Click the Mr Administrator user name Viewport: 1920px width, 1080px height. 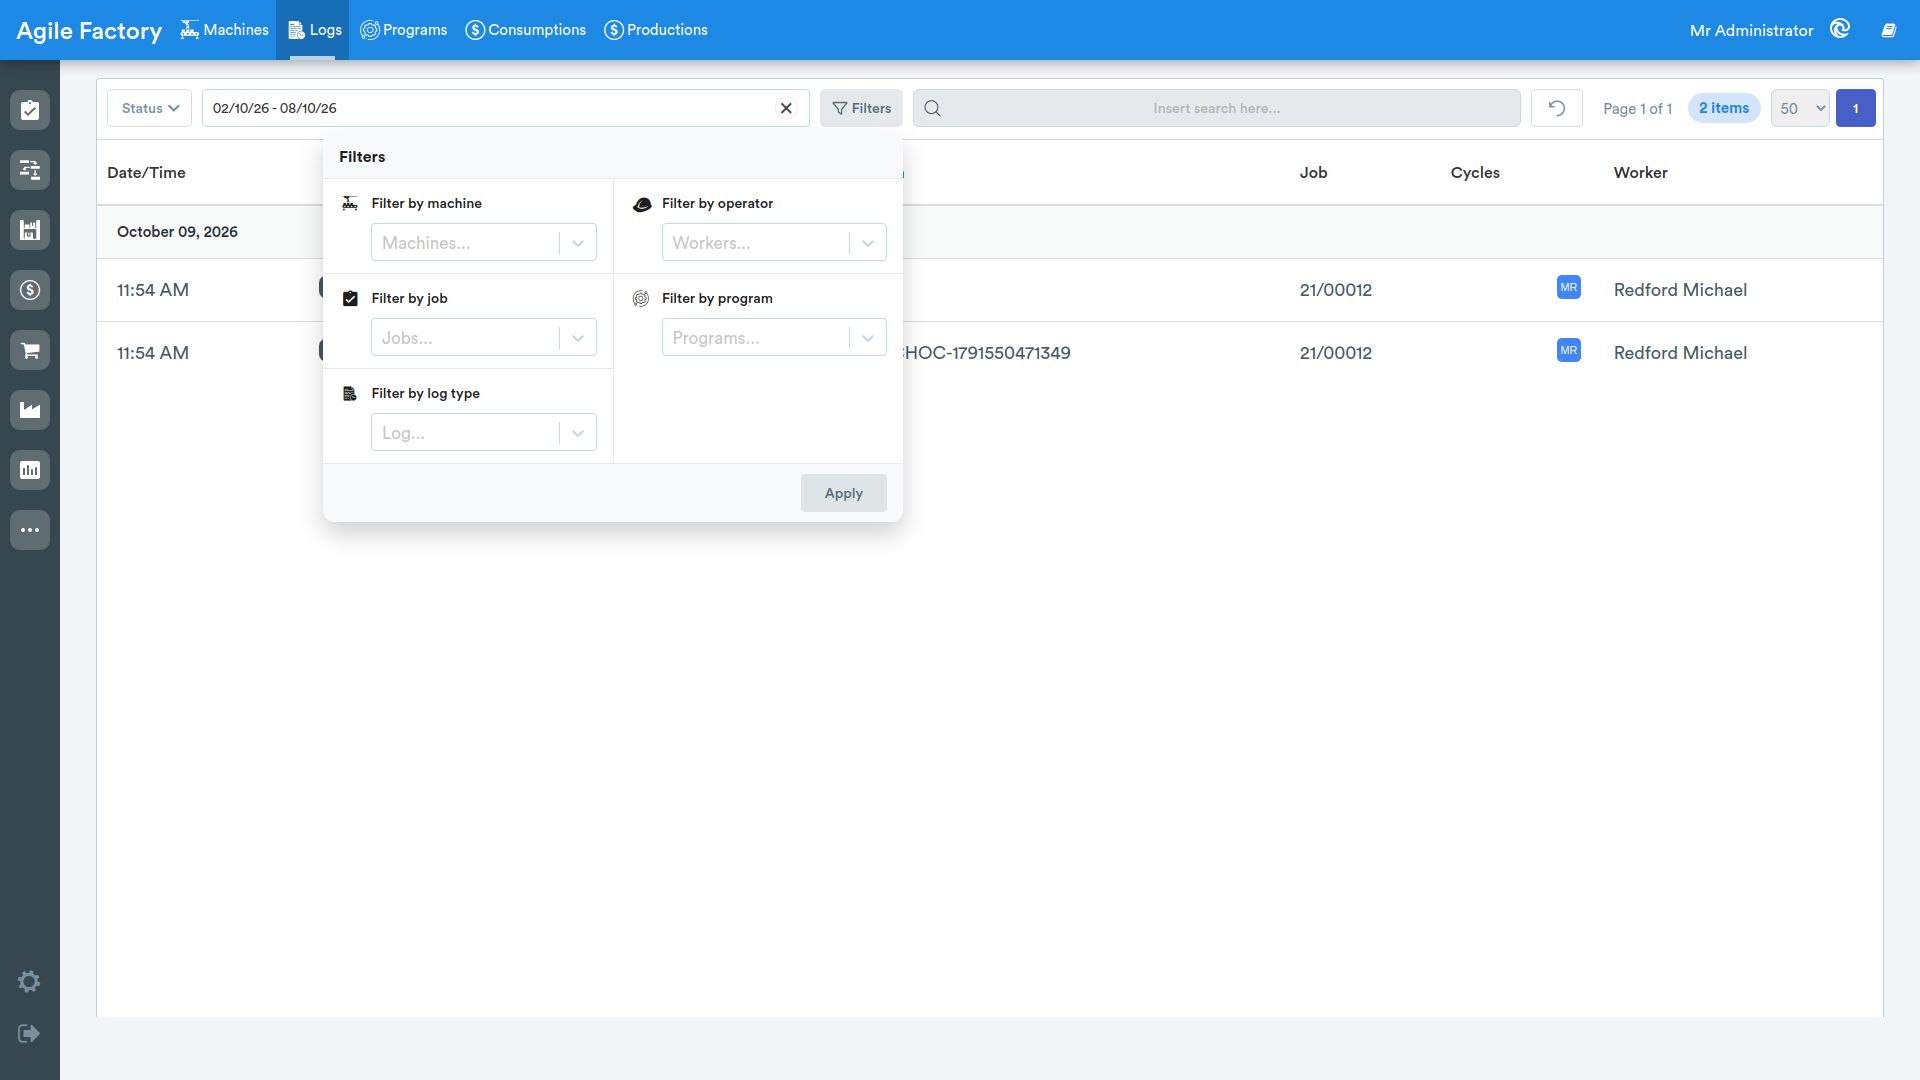tap(1751, 31)
